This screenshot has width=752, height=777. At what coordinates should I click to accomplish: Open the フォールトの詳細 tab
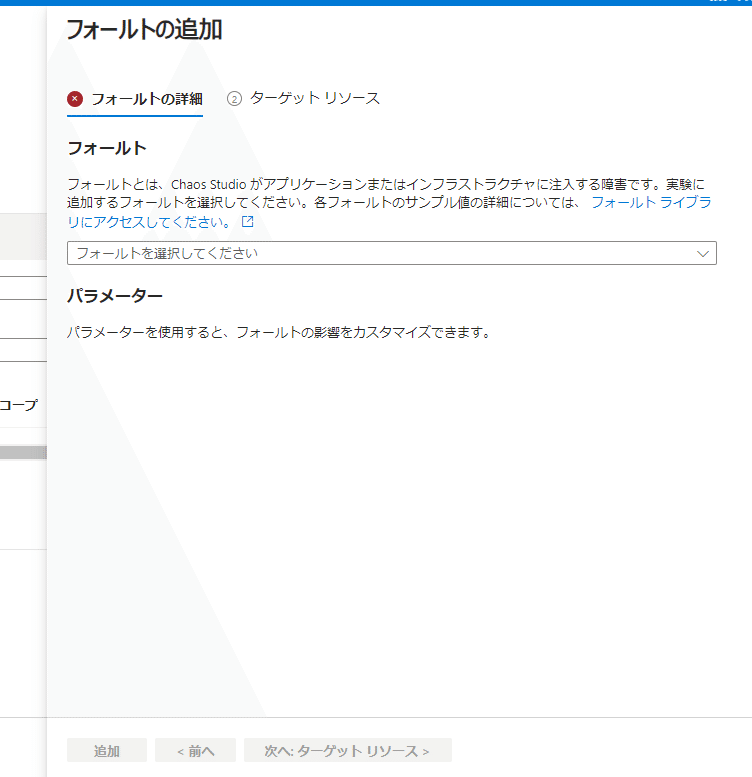[135, 99]
